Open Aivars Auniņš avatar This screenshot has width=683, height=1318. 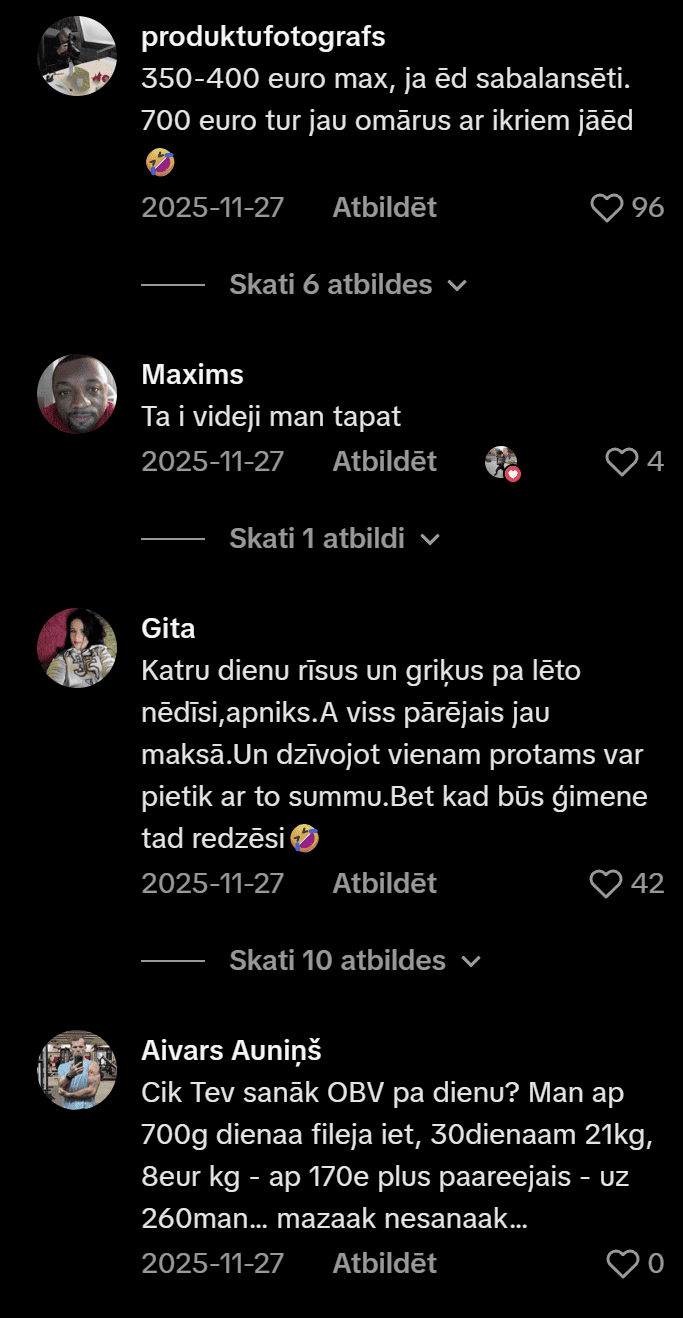[77, 1070]
